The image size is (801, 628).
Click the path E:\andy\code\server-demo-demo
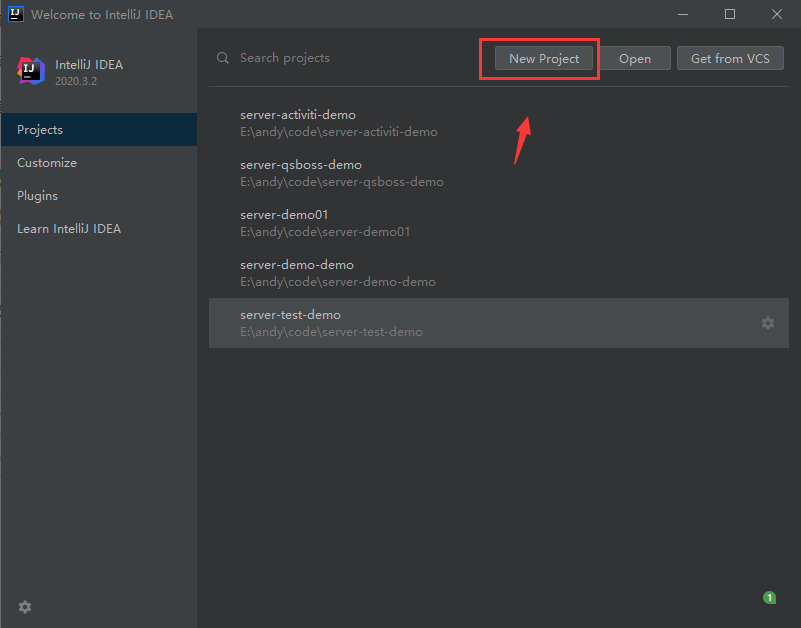tap(338, 282)
